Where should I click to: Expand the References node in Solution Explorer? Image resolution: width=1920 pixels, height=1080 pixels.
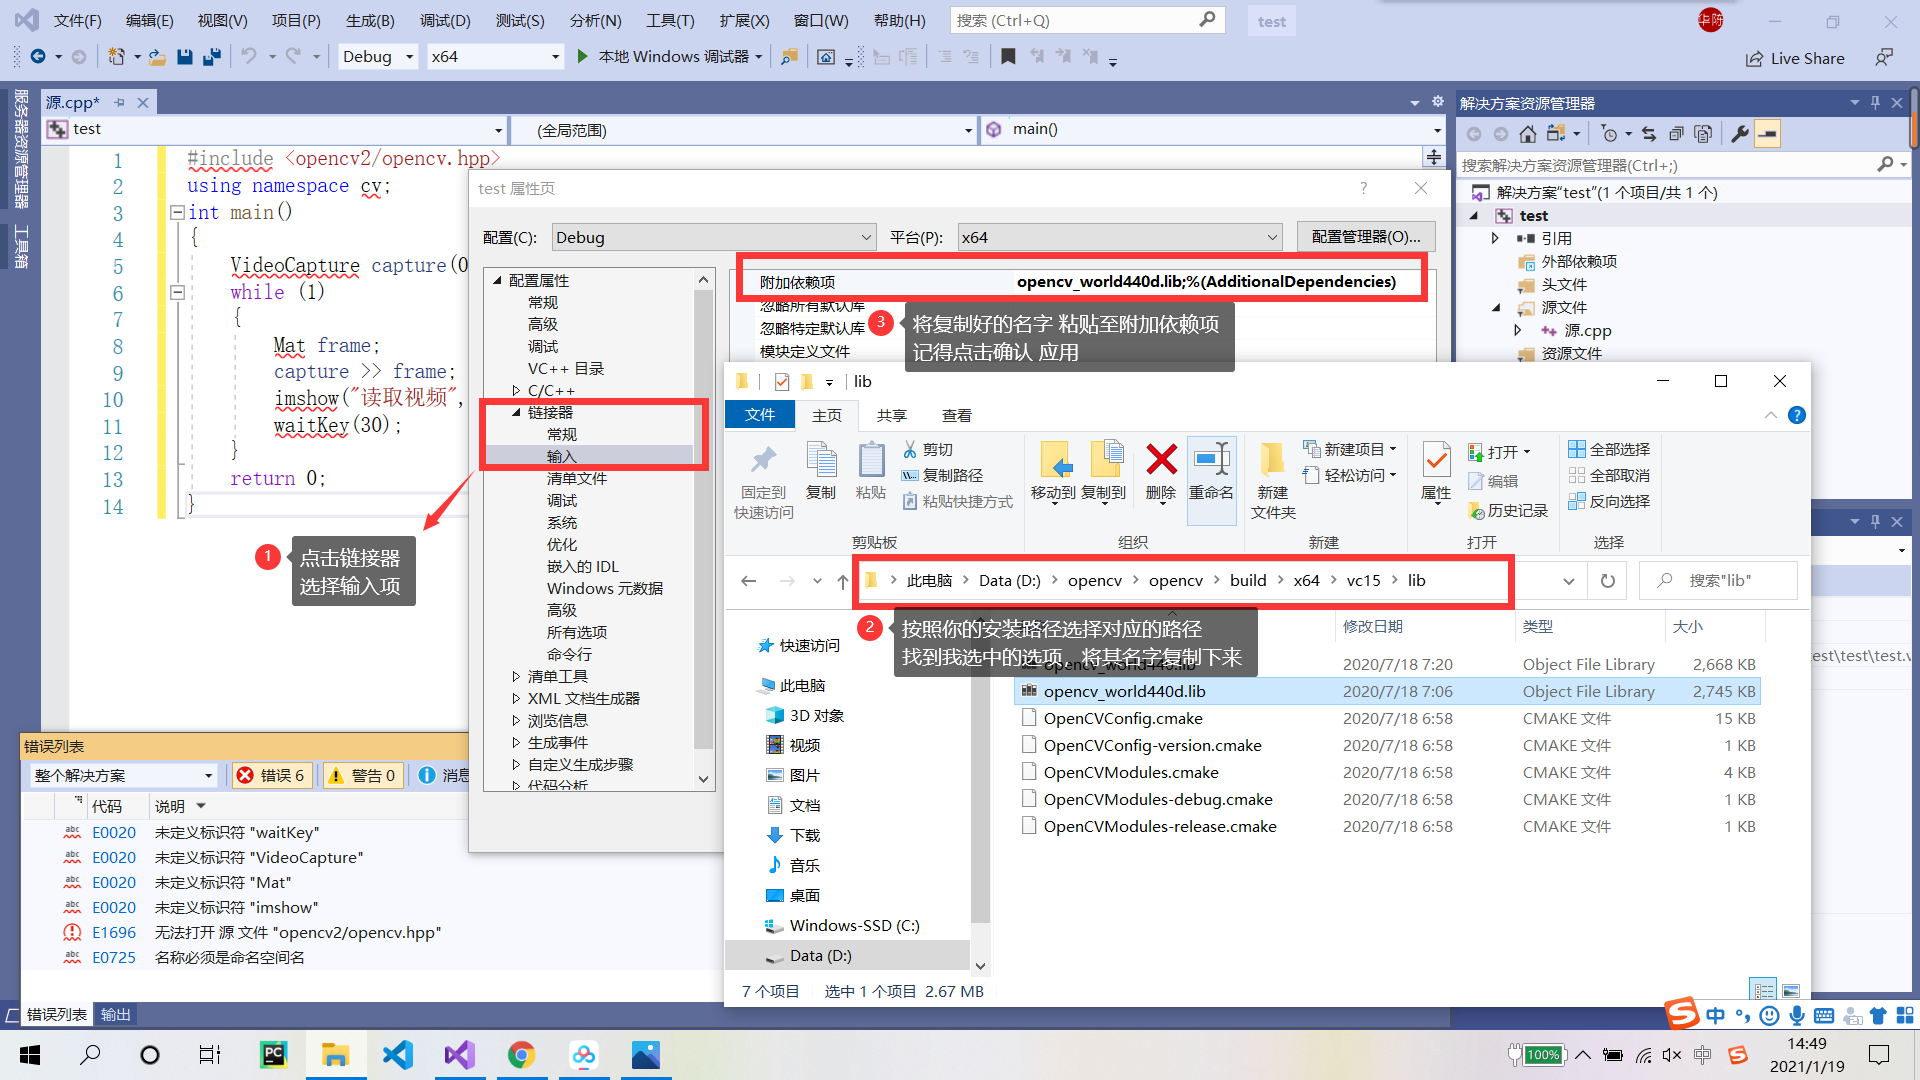point(1495,239)
